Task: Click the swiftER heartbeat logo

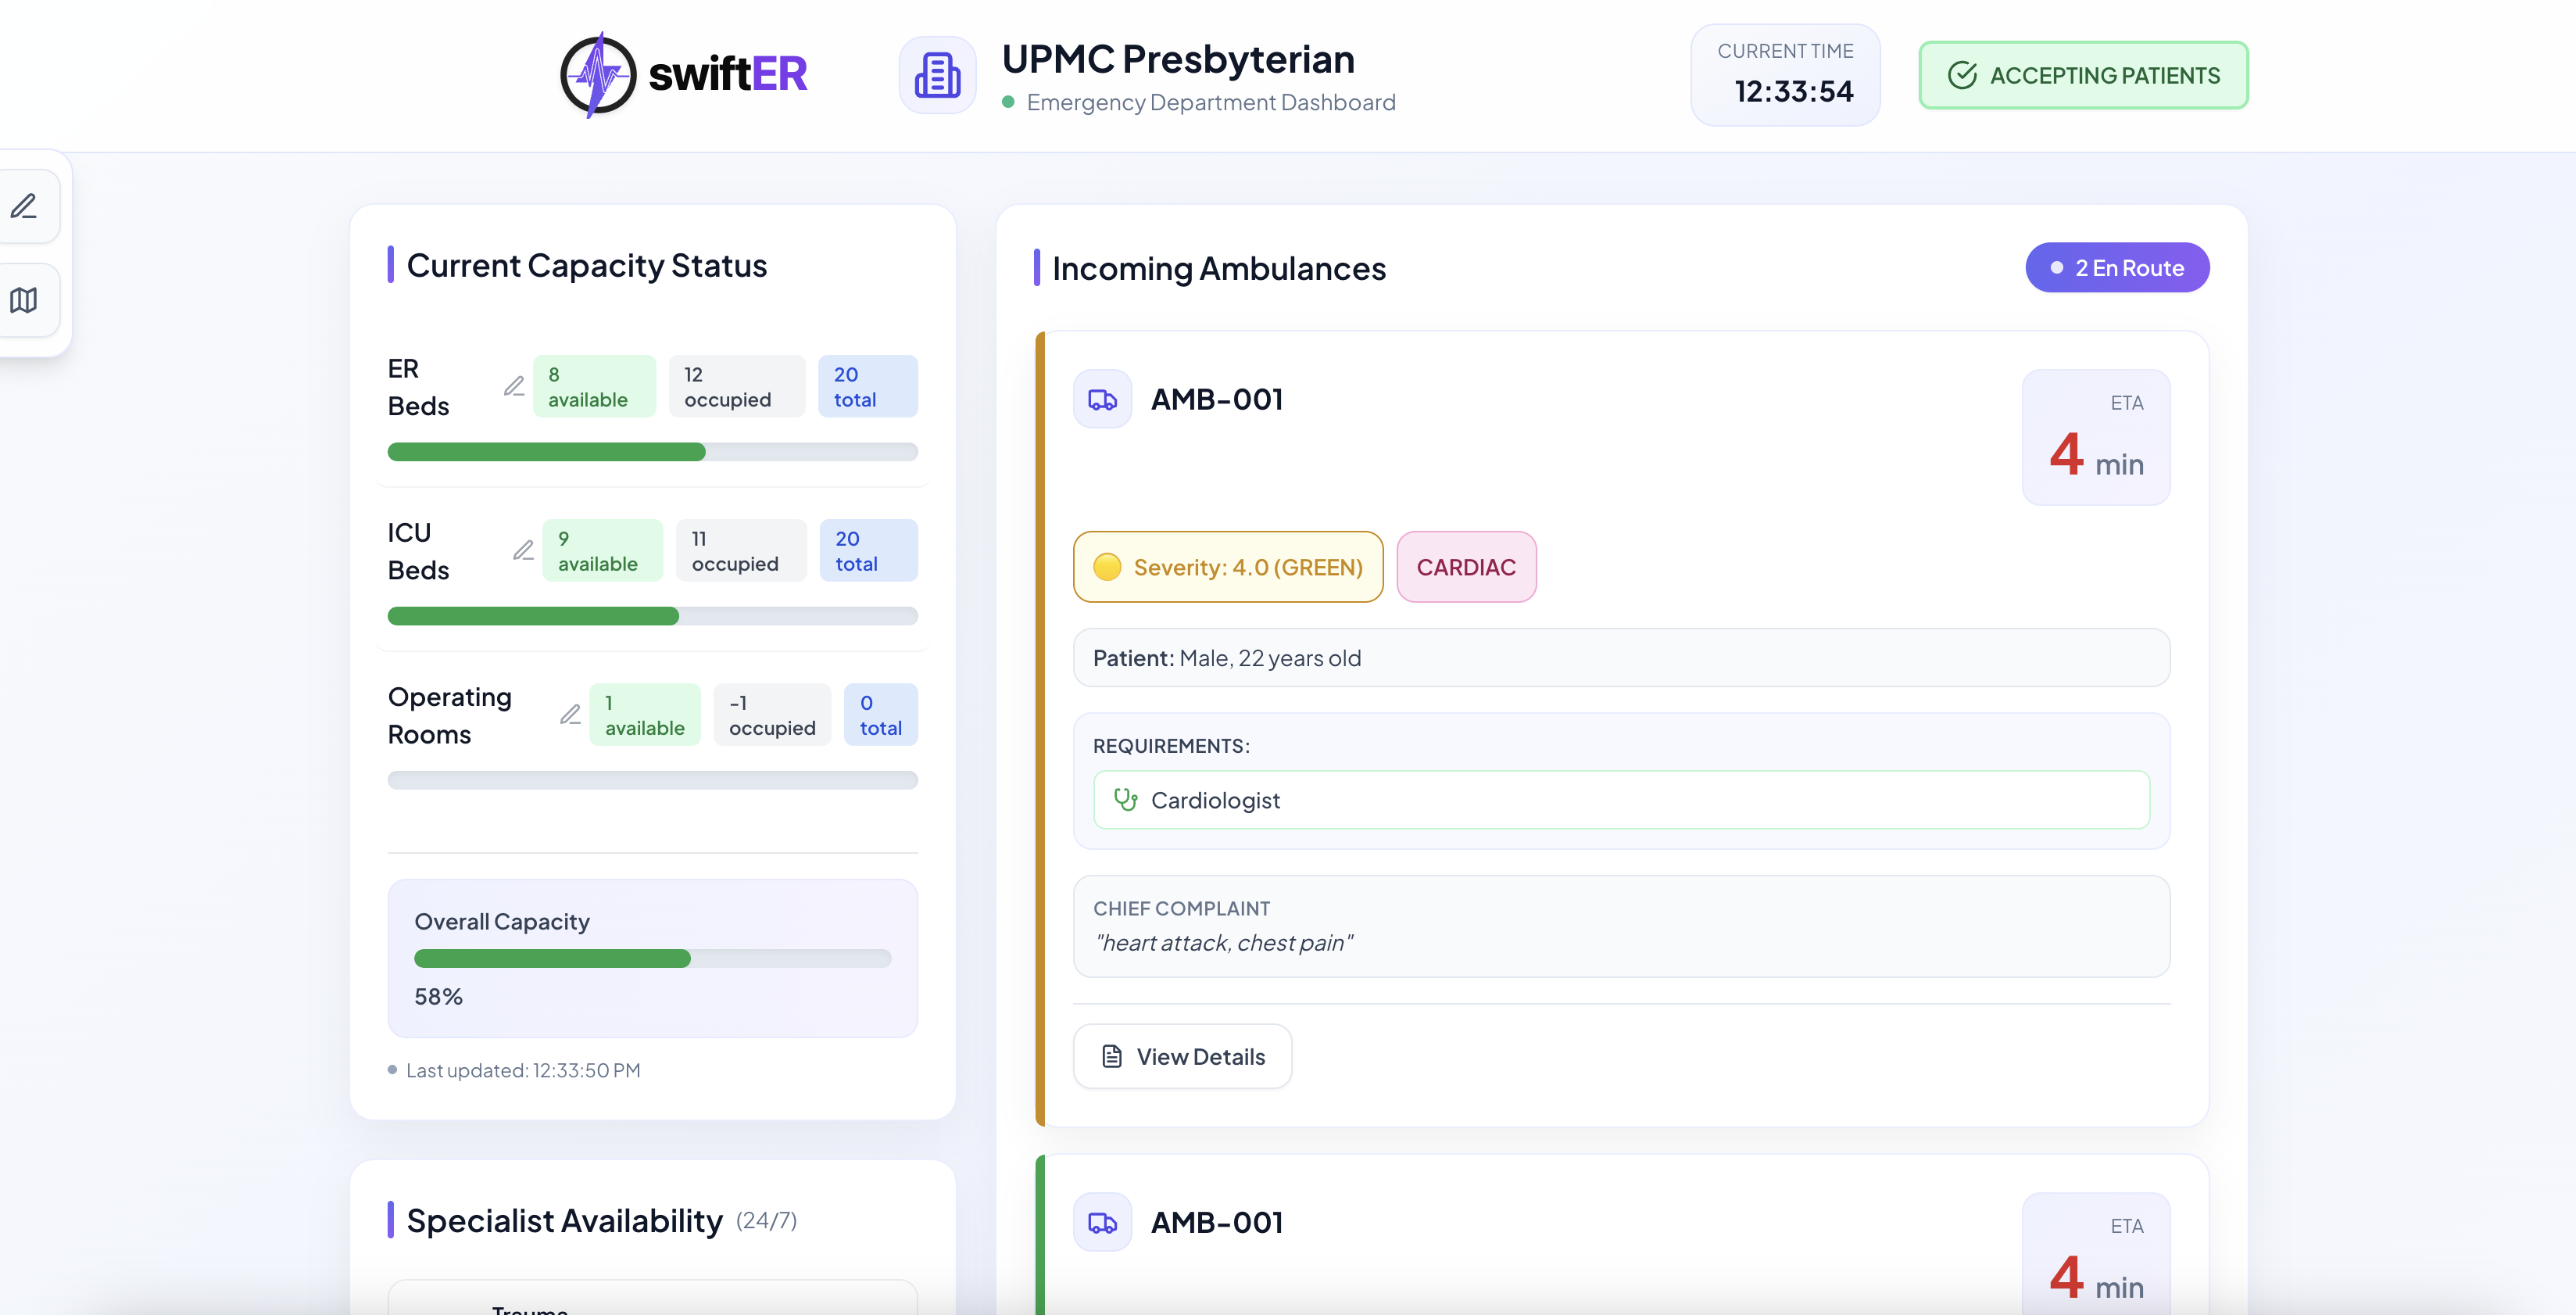Action: (x=598, y=75)
